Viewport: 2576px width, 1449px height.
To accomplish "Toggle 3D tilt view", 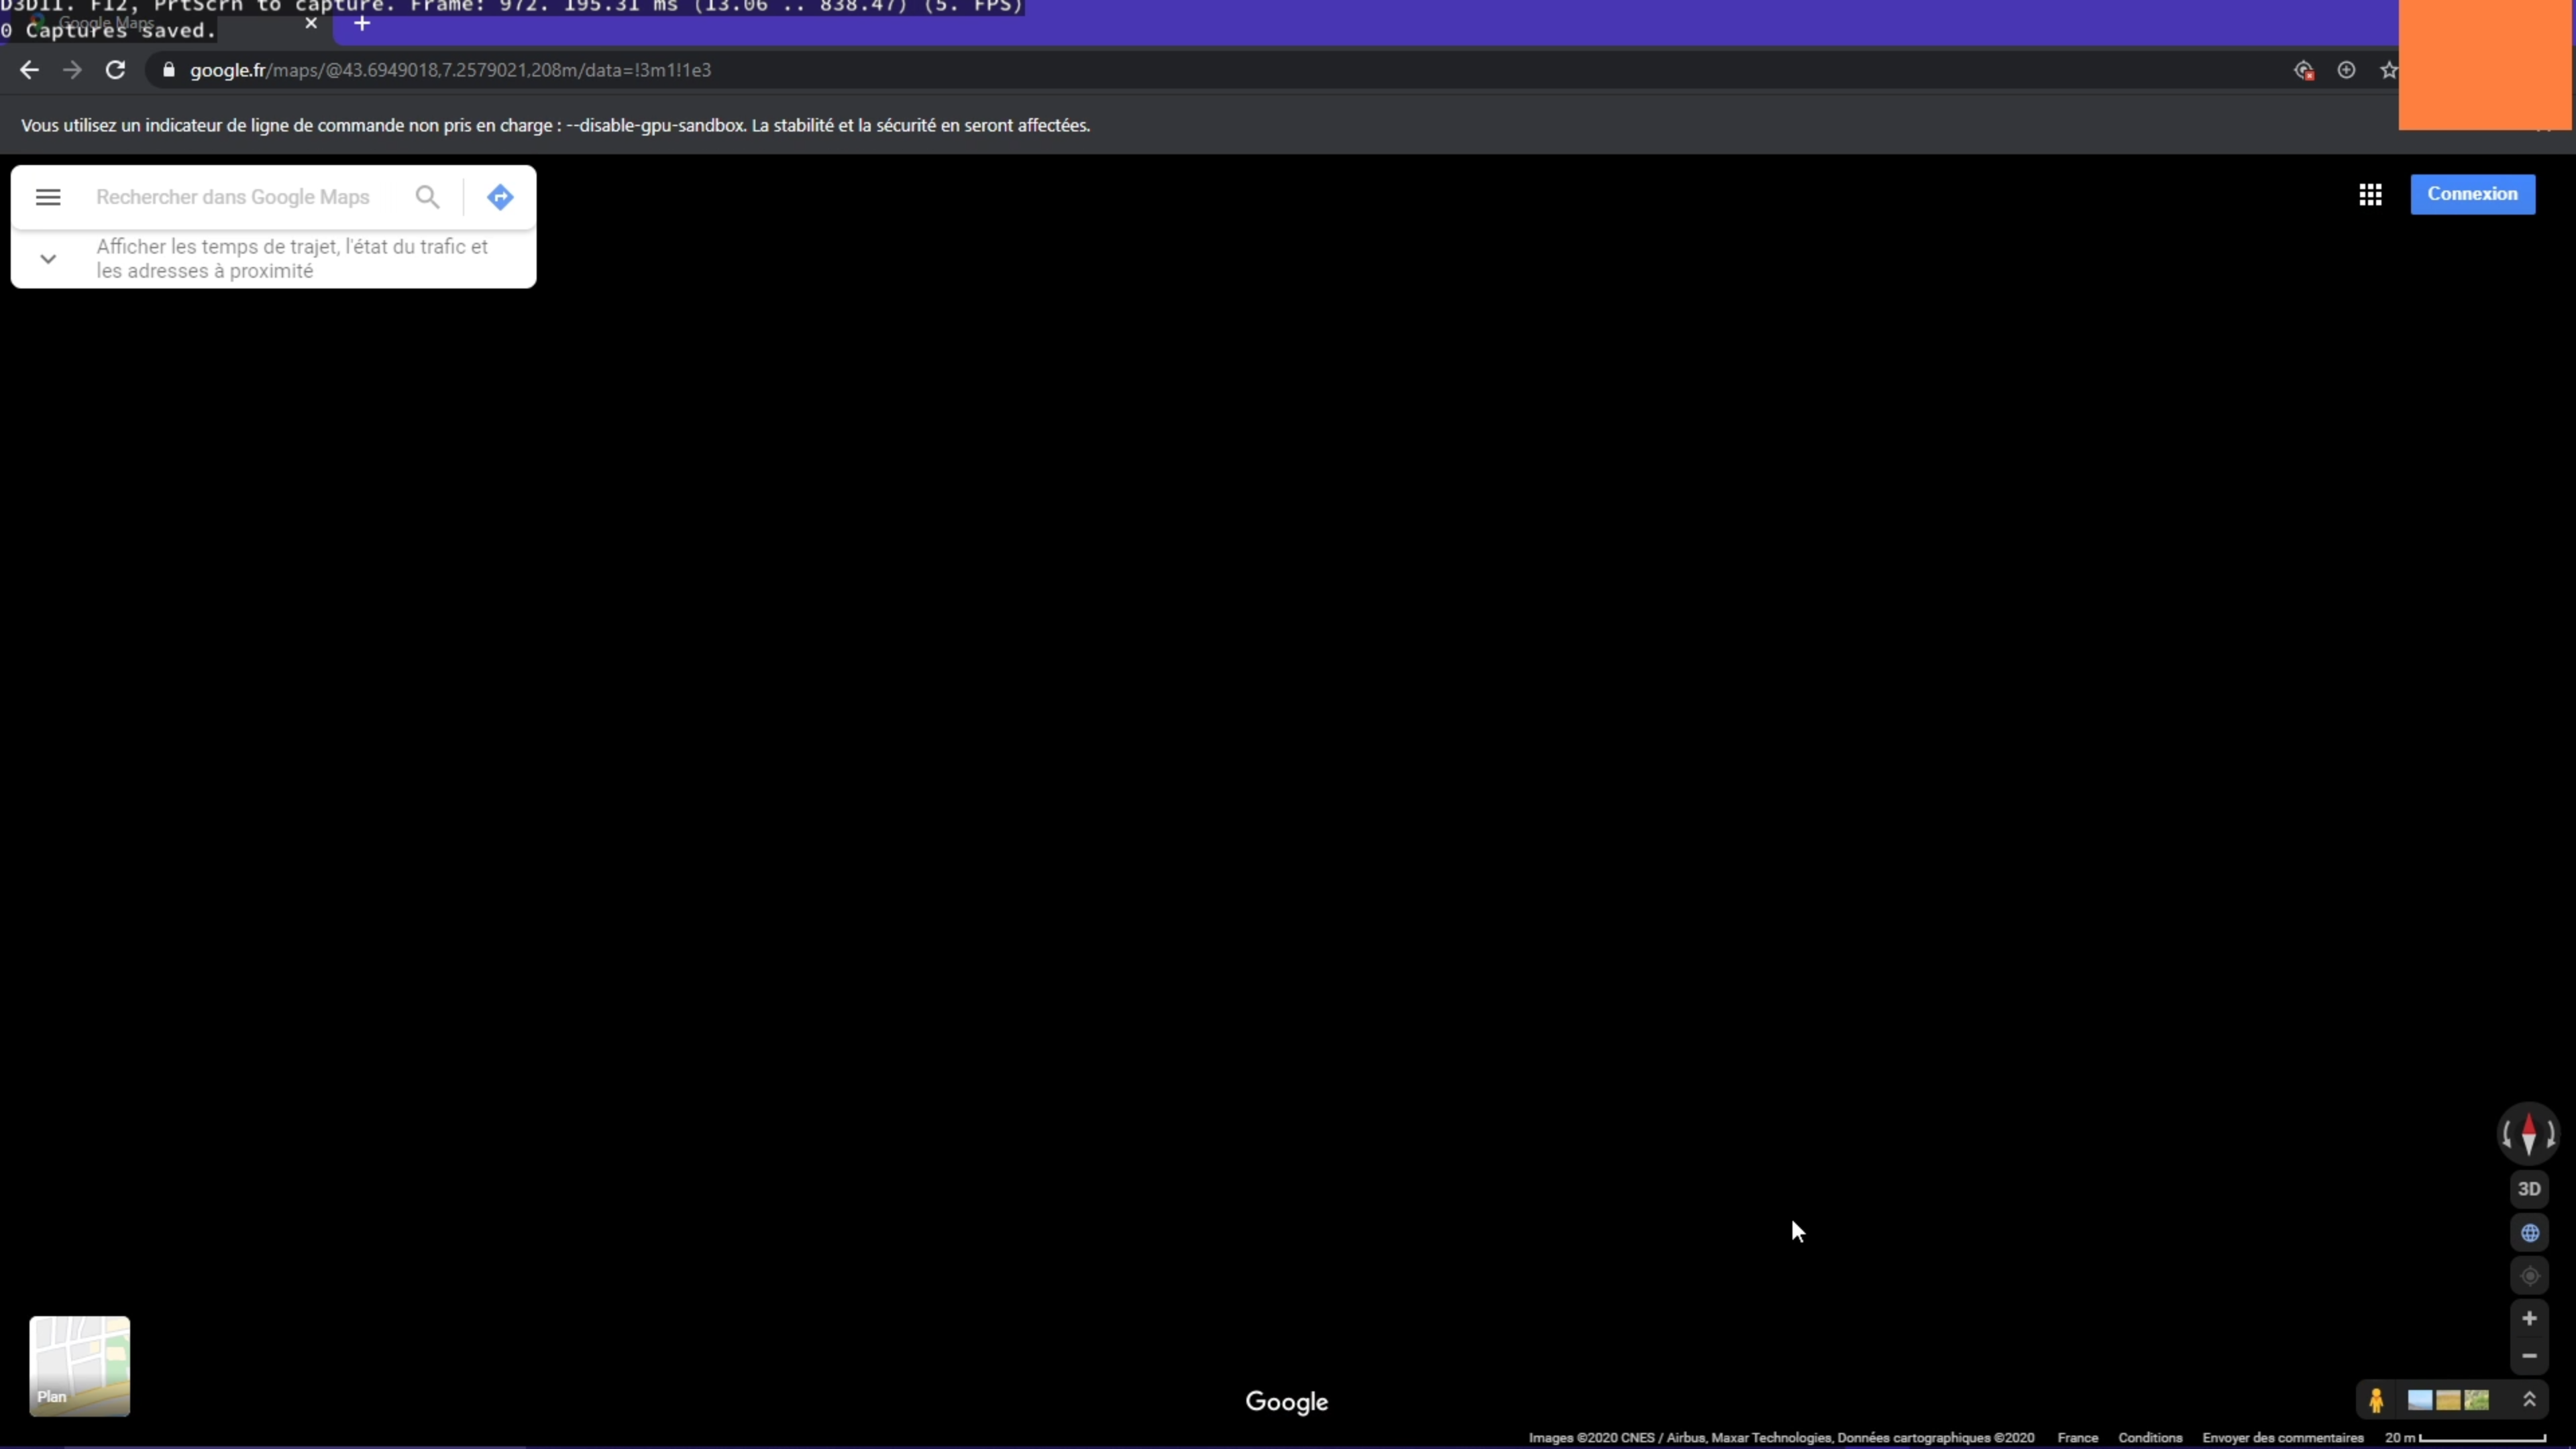I will pyautogui.click(x=2529, y=1189).
